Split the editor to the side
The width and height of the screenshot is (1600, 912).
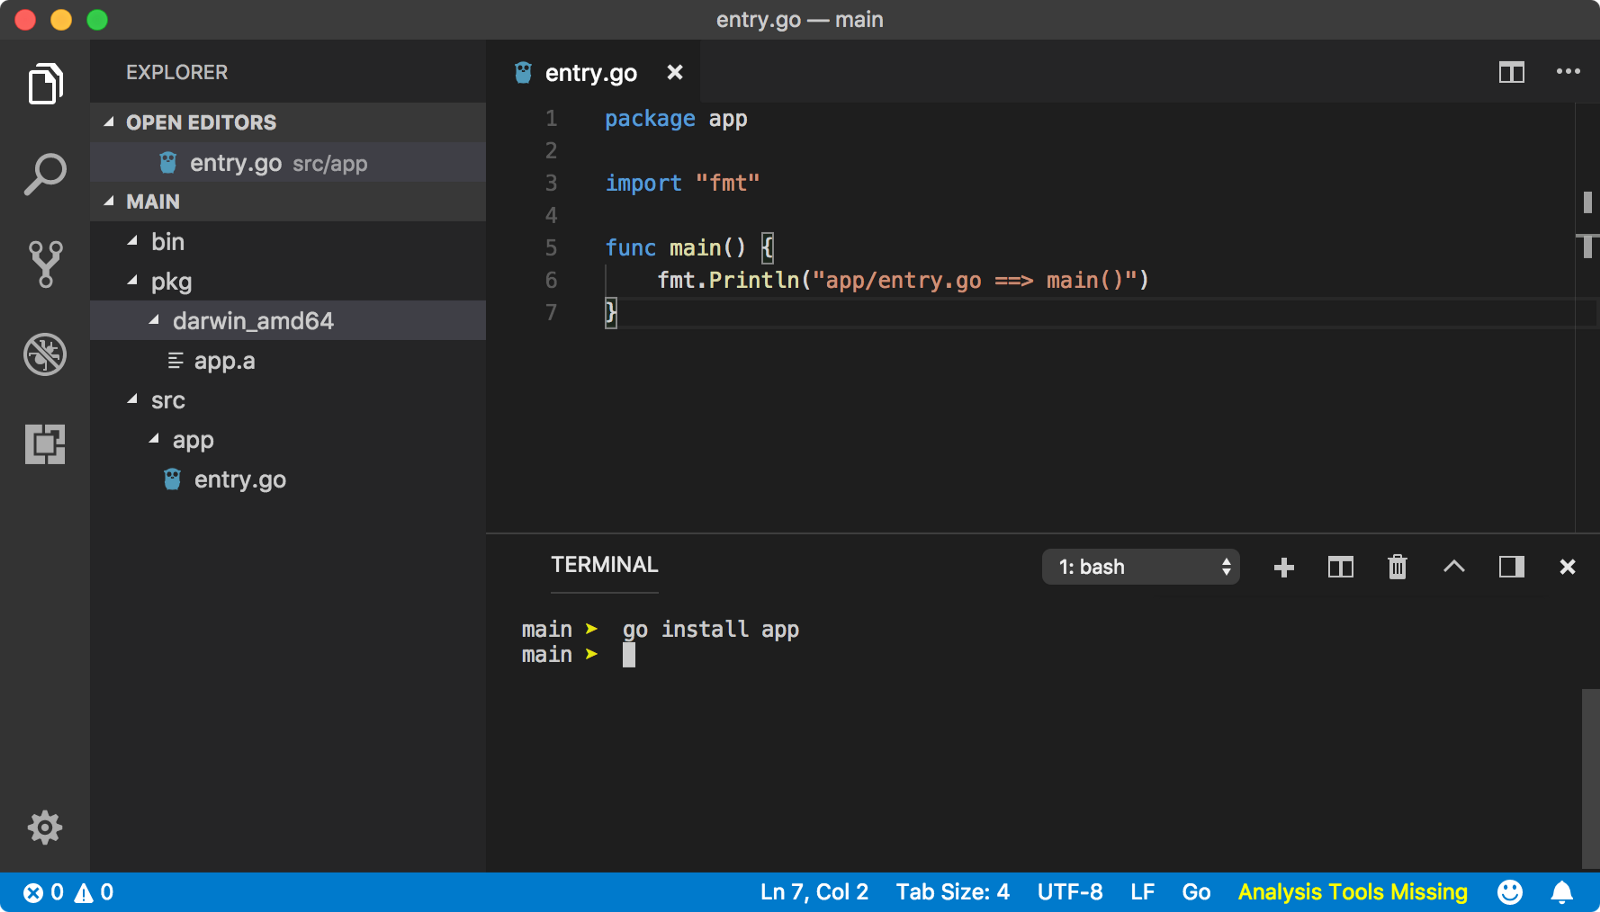1511,72
